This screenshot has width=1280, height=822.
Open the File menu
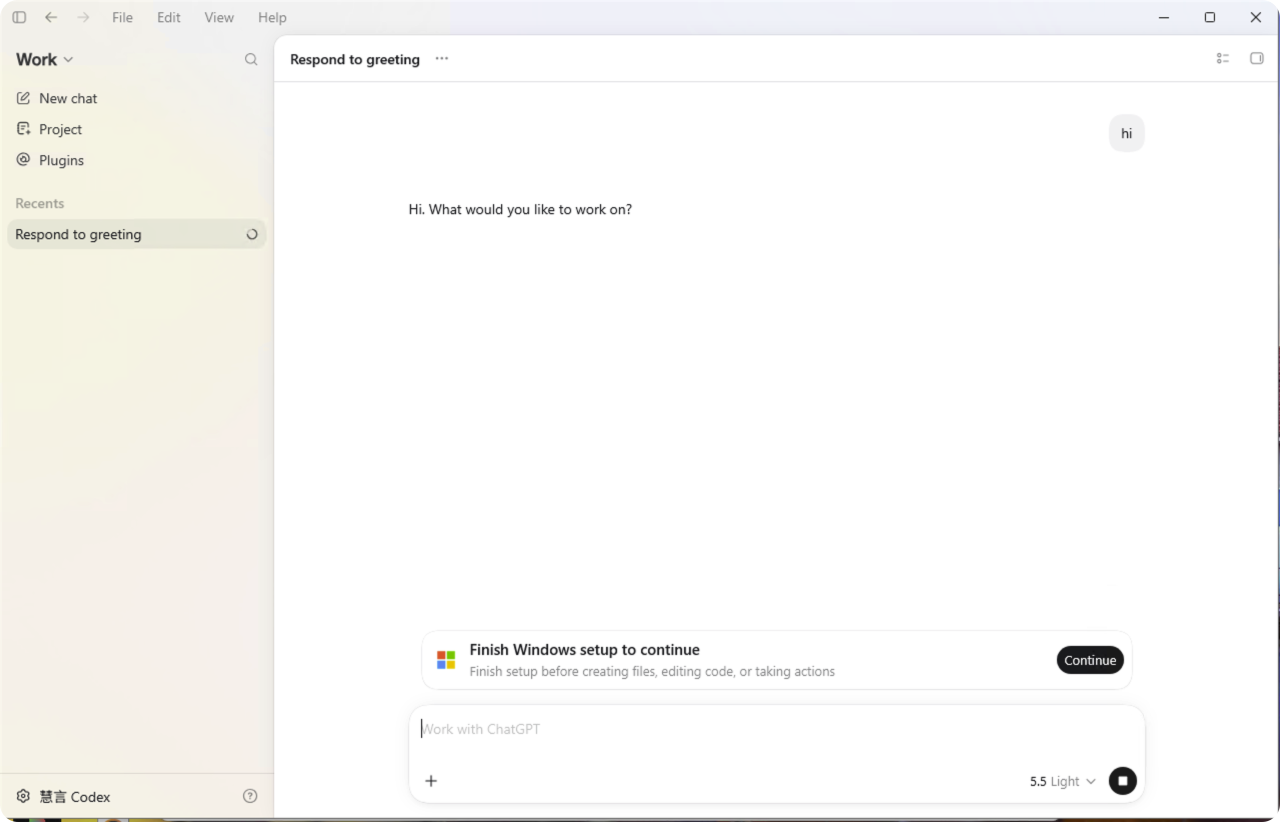point(122,17)
